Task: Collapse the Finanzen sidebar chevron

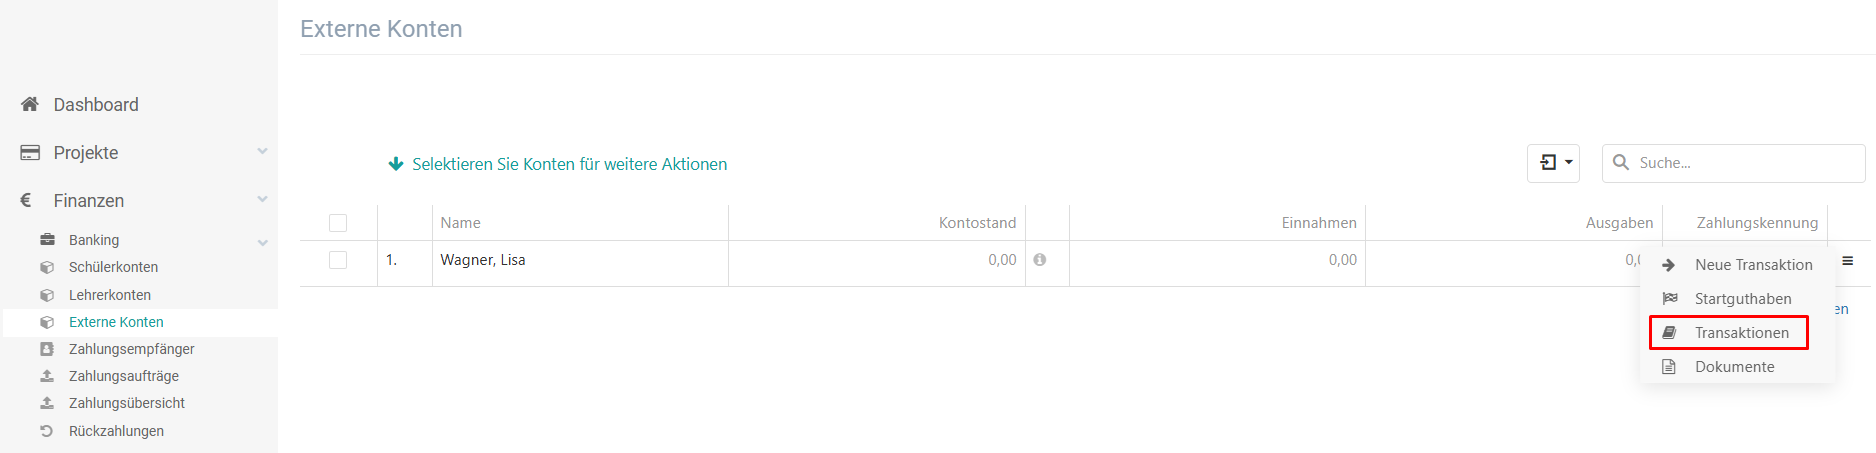Action: pos(262,200)
